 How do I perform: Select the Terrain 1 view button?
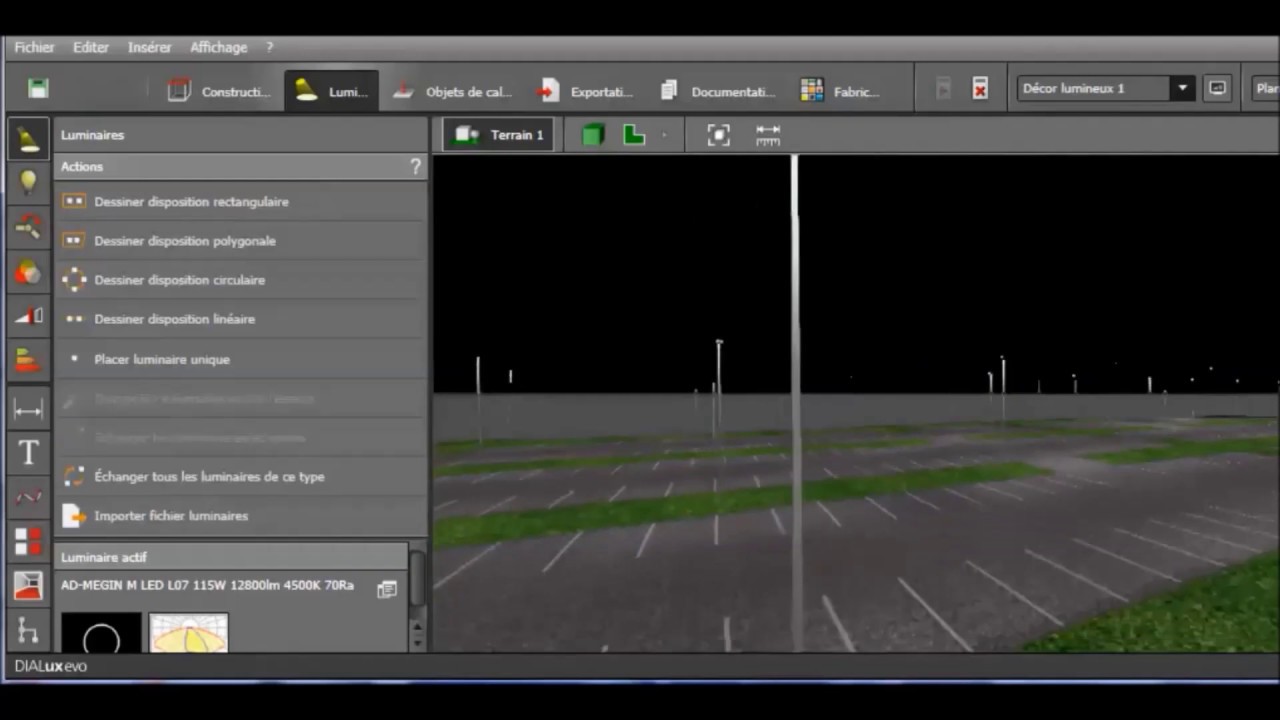pyautogui.click(x=499, y=135)
